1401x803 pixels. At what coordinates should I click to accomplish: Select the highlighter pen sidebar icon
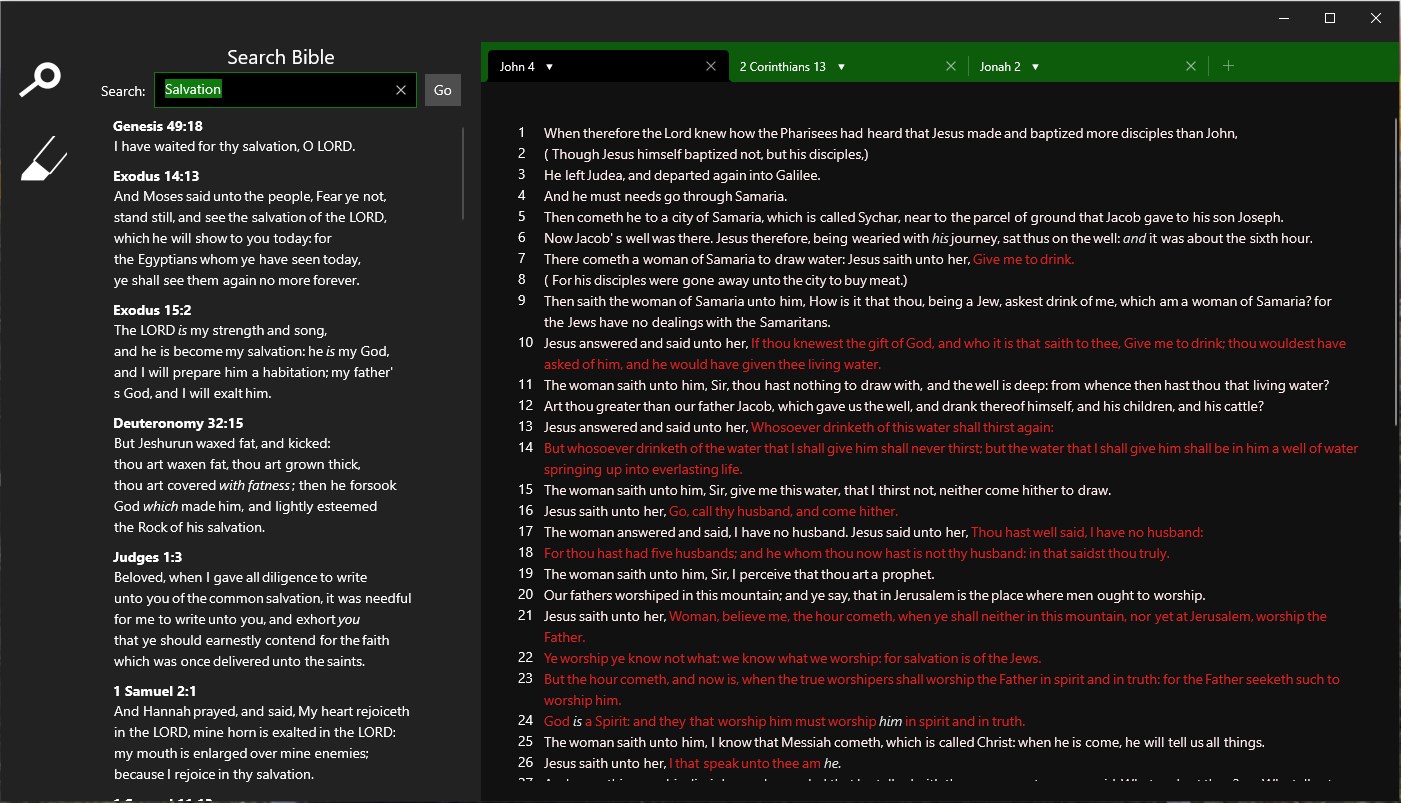[42, 157]
